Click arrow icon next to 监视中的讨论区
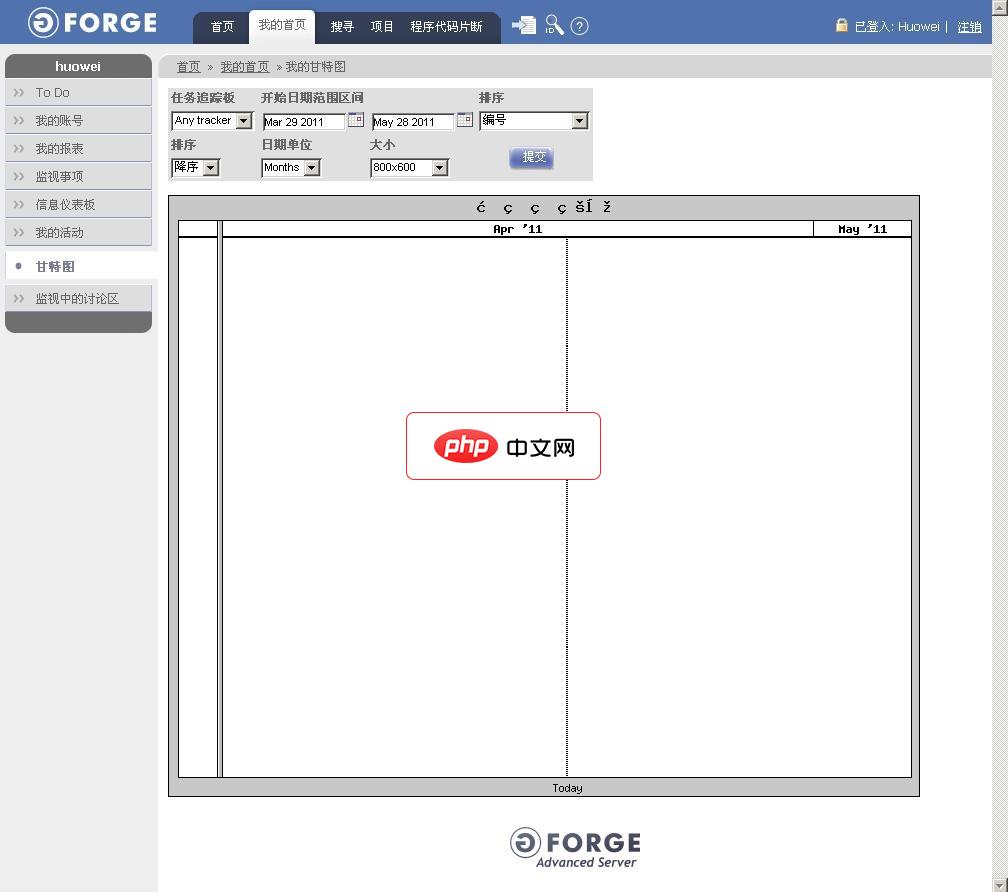 [19, 299]
